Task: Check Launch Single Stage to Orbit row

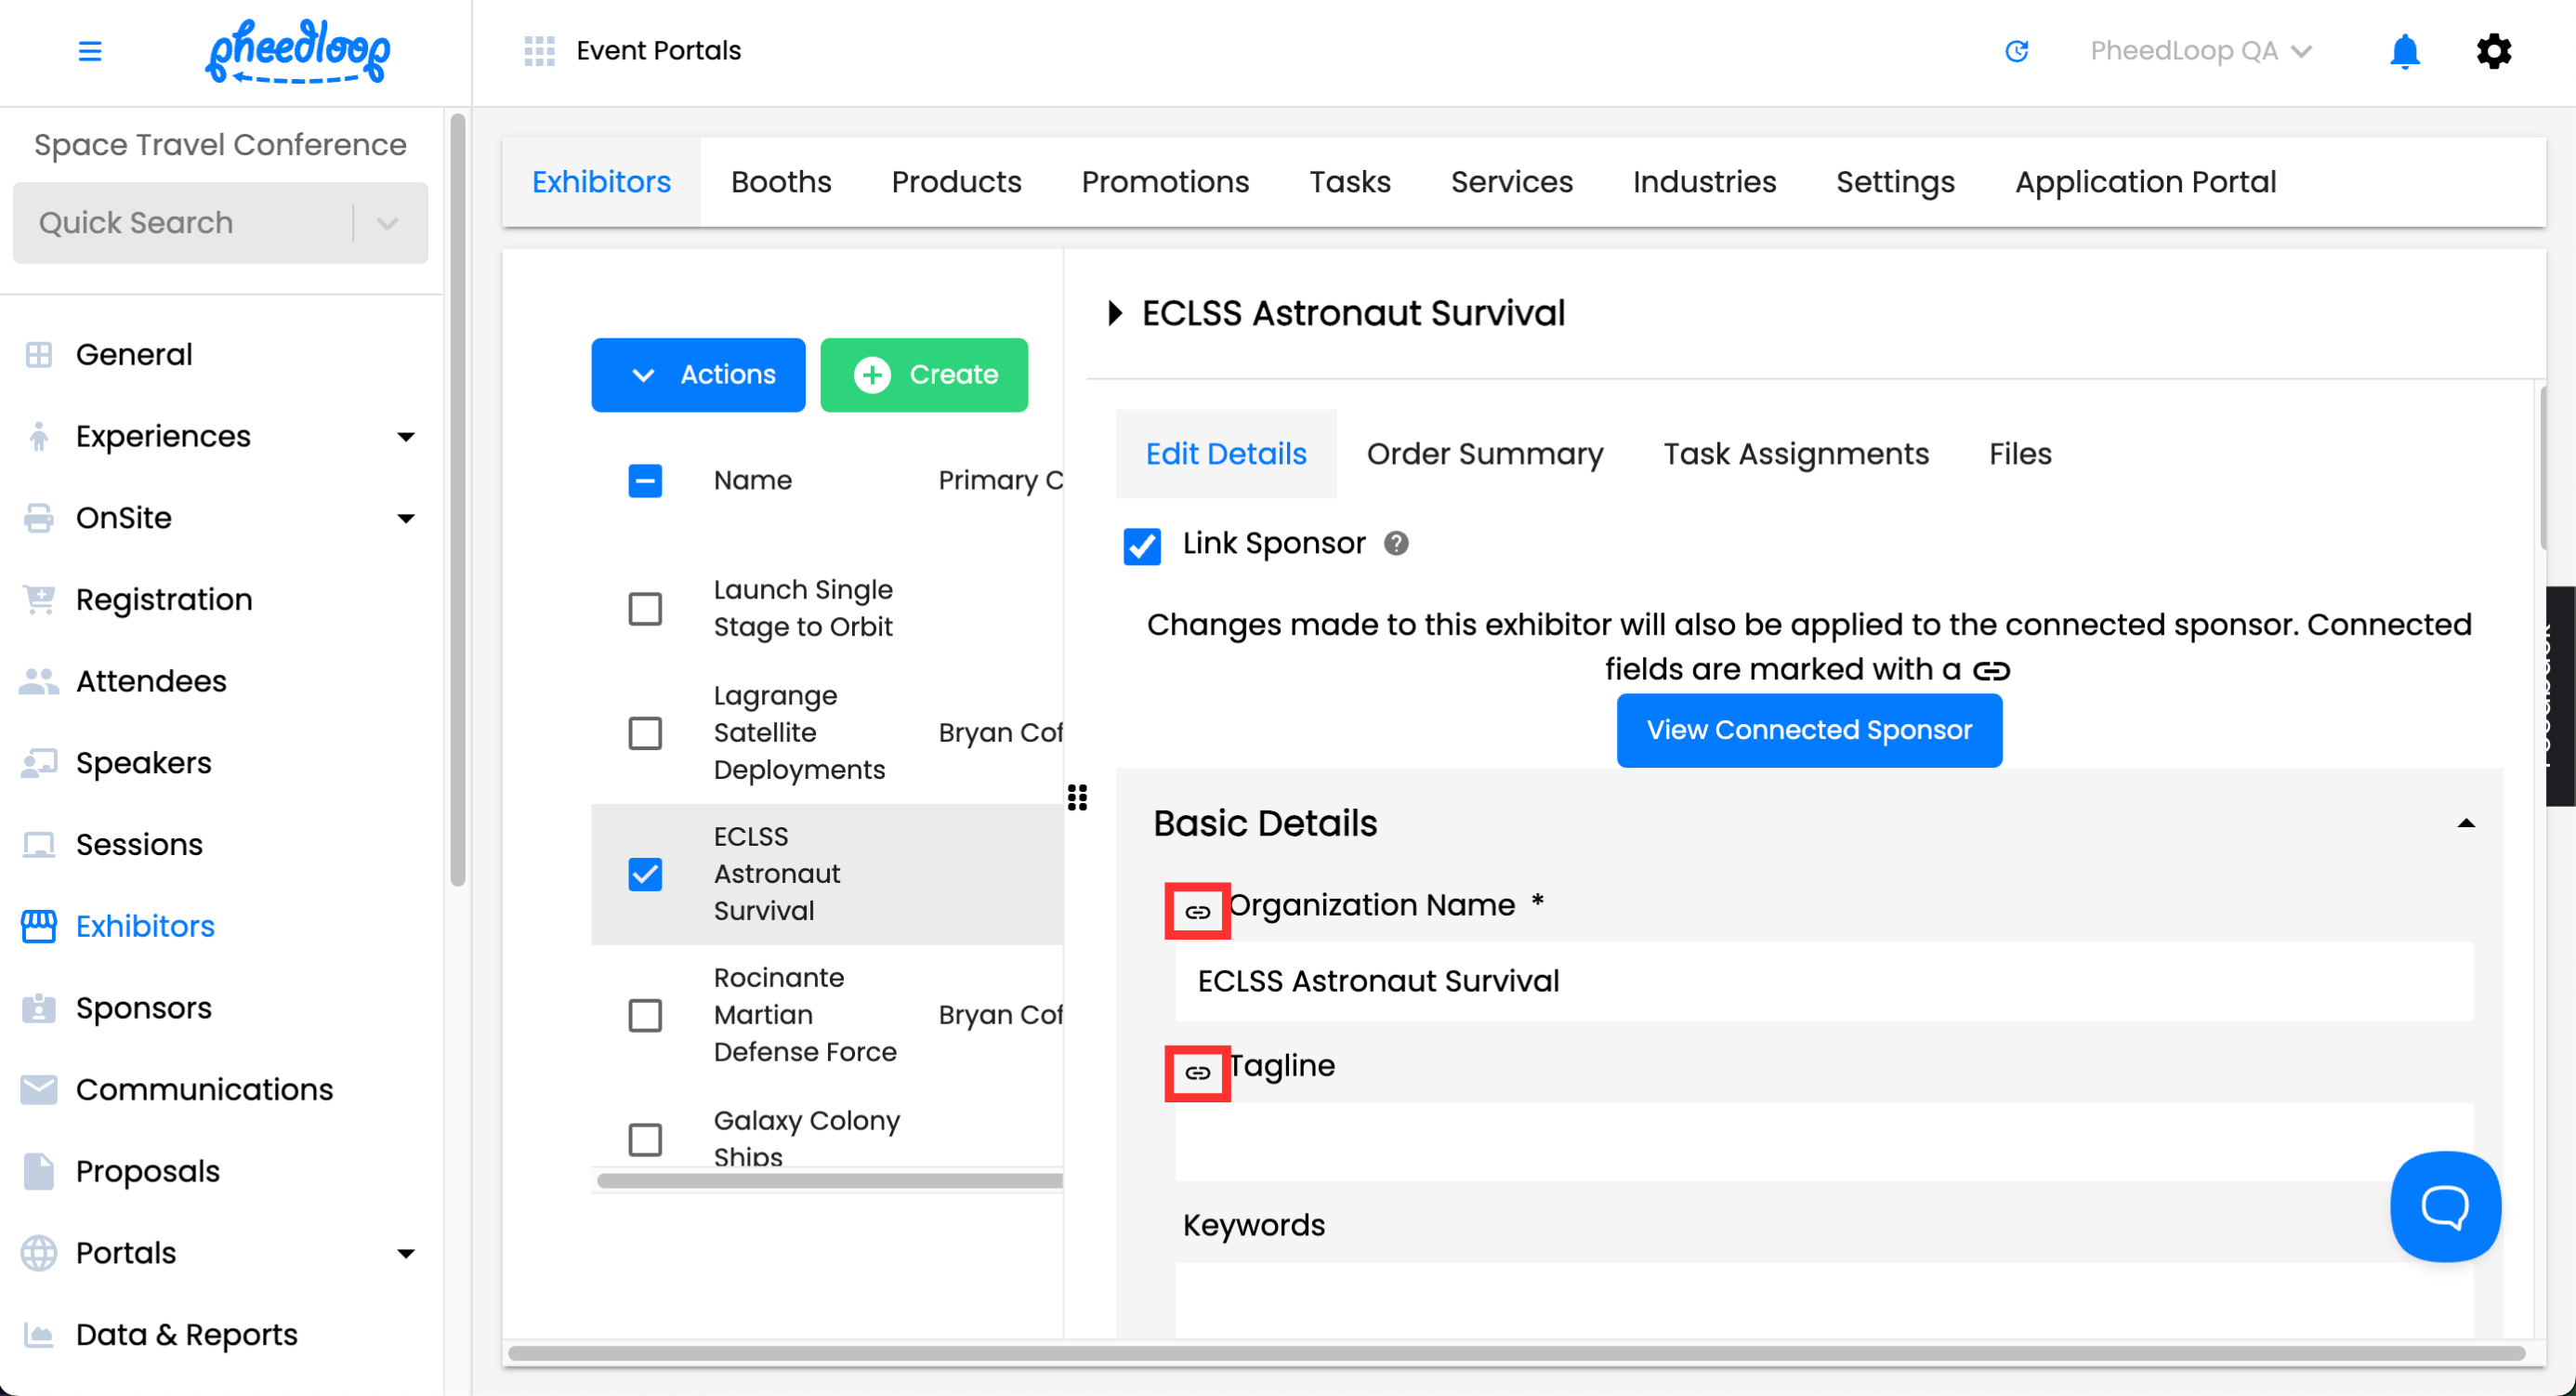Action: pyautogui.click(x=645, y=608)
